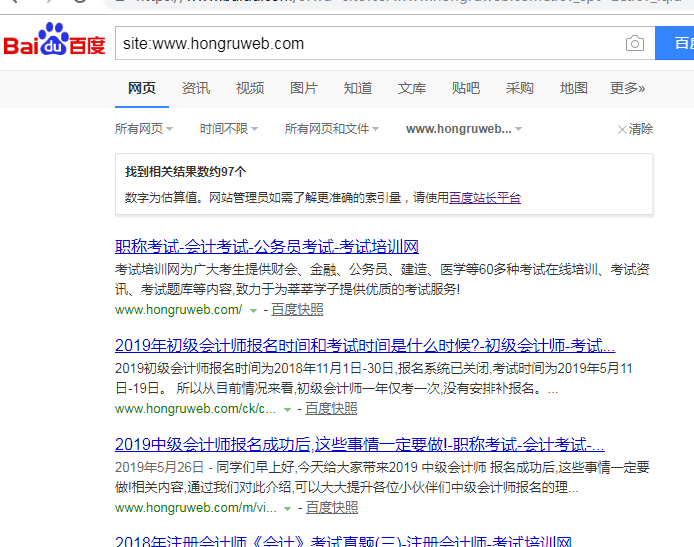Click the www.hongruweb.com/ck/c... URL
The width and height of the screenshot is (694, 547).
point(195,408)
